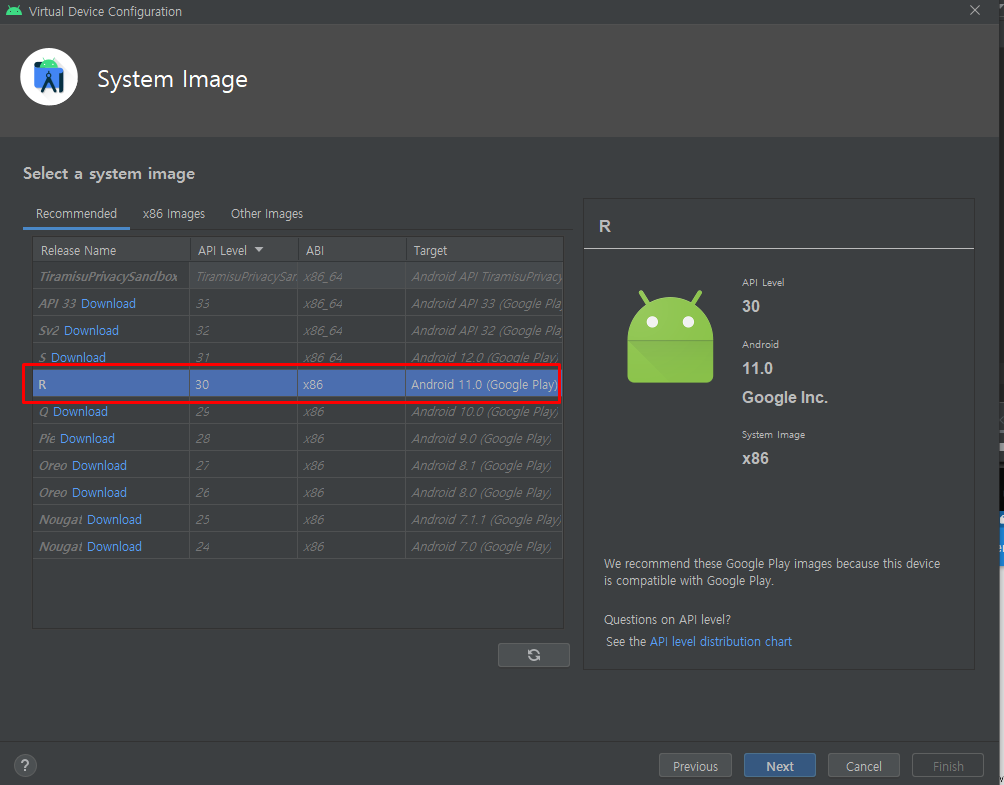This screenshot has width=1004, height=785.
Task: Click API level 30 in selected row
Action: coord(243,384)
